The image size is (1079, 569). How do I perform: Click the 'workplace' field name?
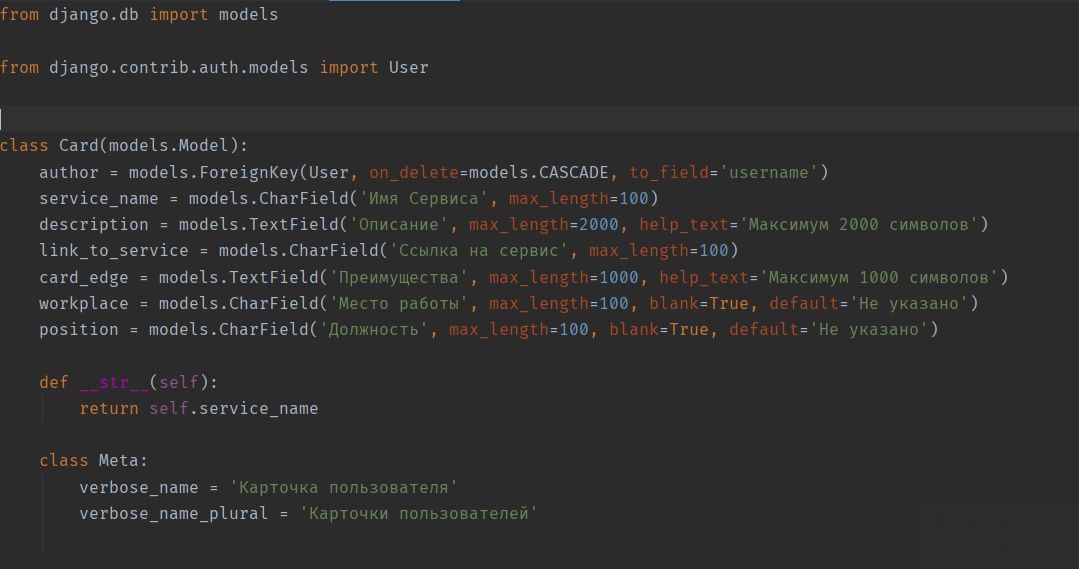tap(84, 304)
